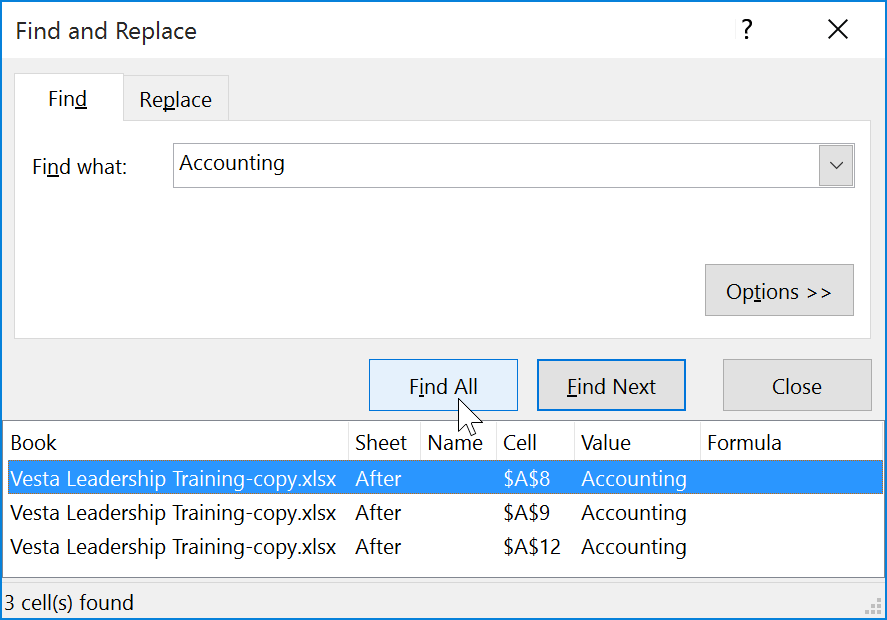Screen dimensions: 887x620
Task: Click the Cell column header
Action: [522, 442]
